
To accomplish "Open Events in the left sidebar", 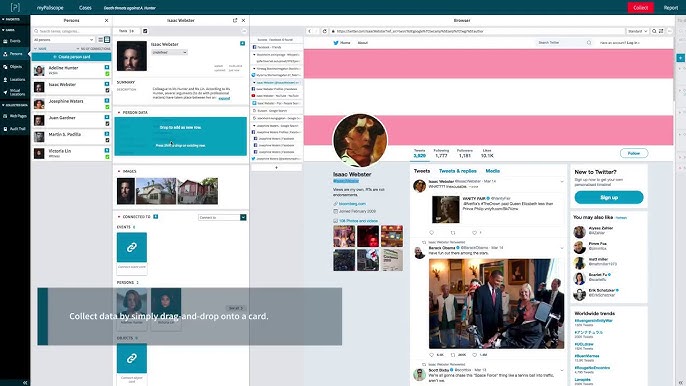I will (15, 41).
